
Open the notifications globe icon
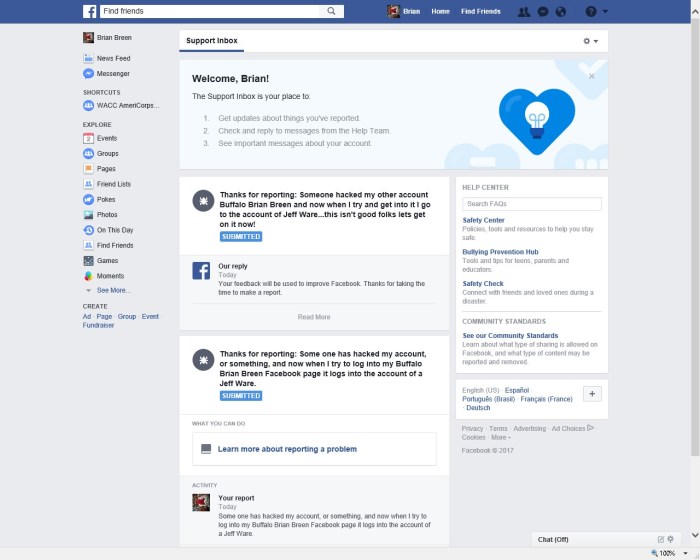(560, 11)
